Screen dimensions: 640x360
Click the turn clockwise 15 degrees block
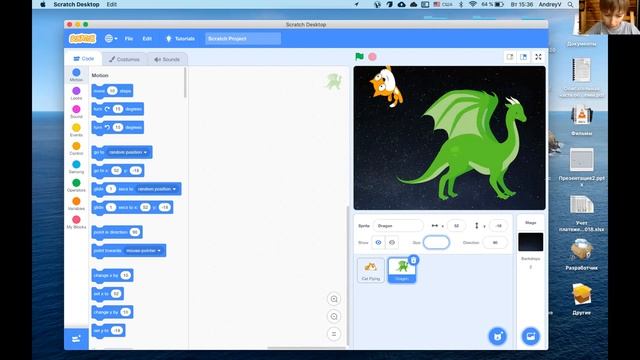pos(118,109)
